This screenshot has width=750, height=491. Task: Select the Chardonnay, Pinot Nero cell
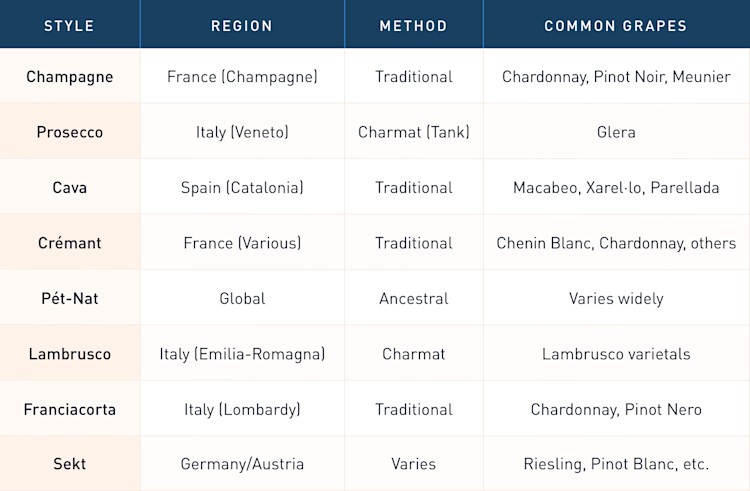(617, 409)
